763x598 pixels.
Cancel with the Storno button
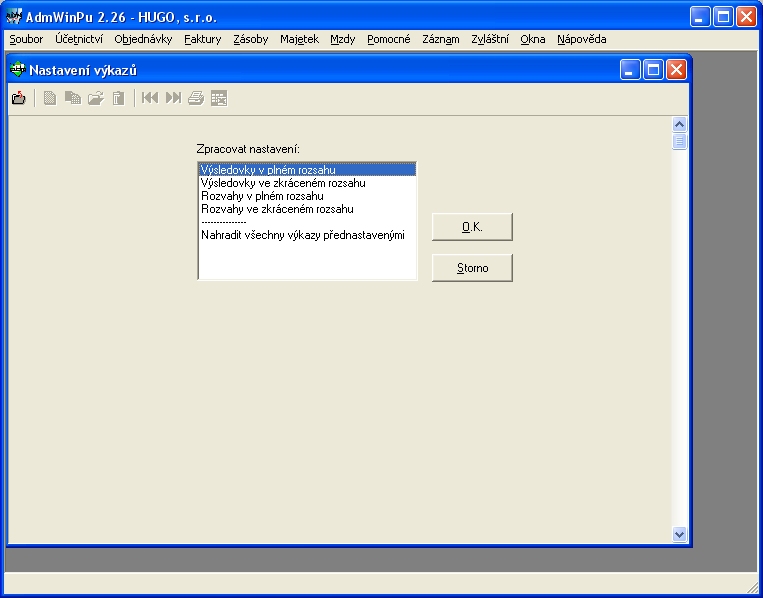[x=472, y=268]
